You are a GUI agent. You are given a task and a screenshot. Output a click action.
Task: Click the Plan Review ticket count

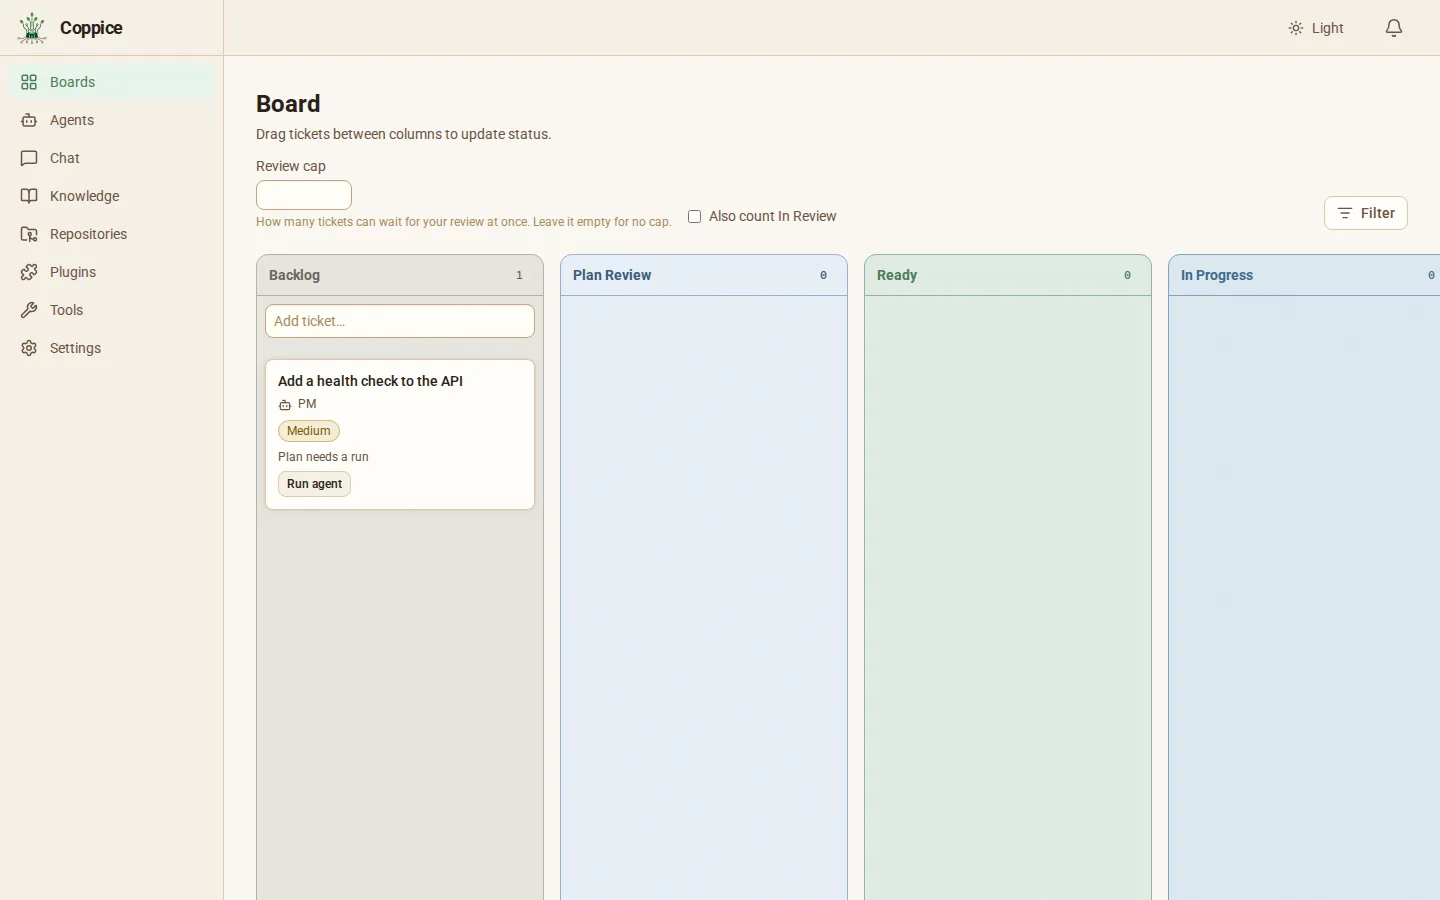coord(824,275)
